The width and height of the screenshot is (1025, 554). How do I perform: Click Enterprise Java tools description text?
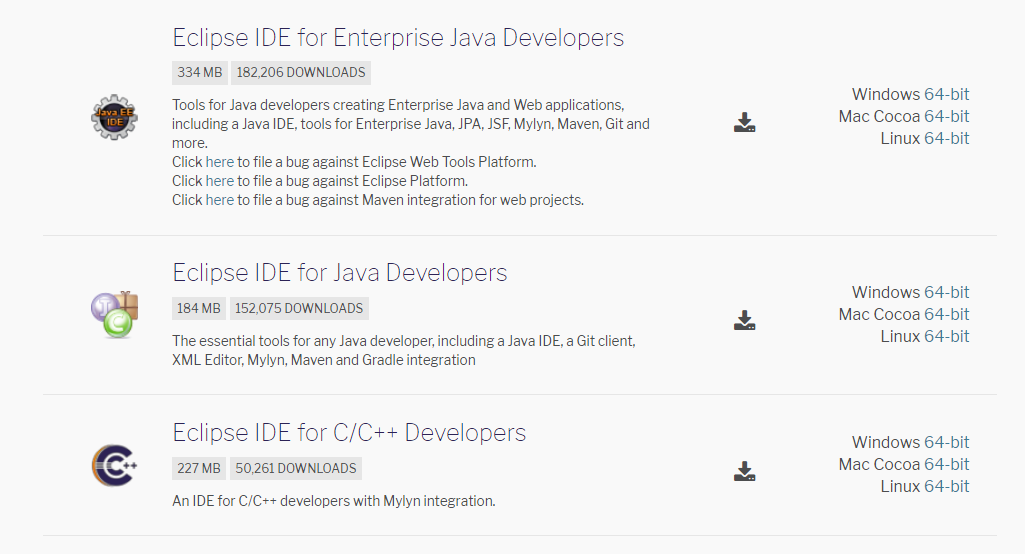click(411, 124)
